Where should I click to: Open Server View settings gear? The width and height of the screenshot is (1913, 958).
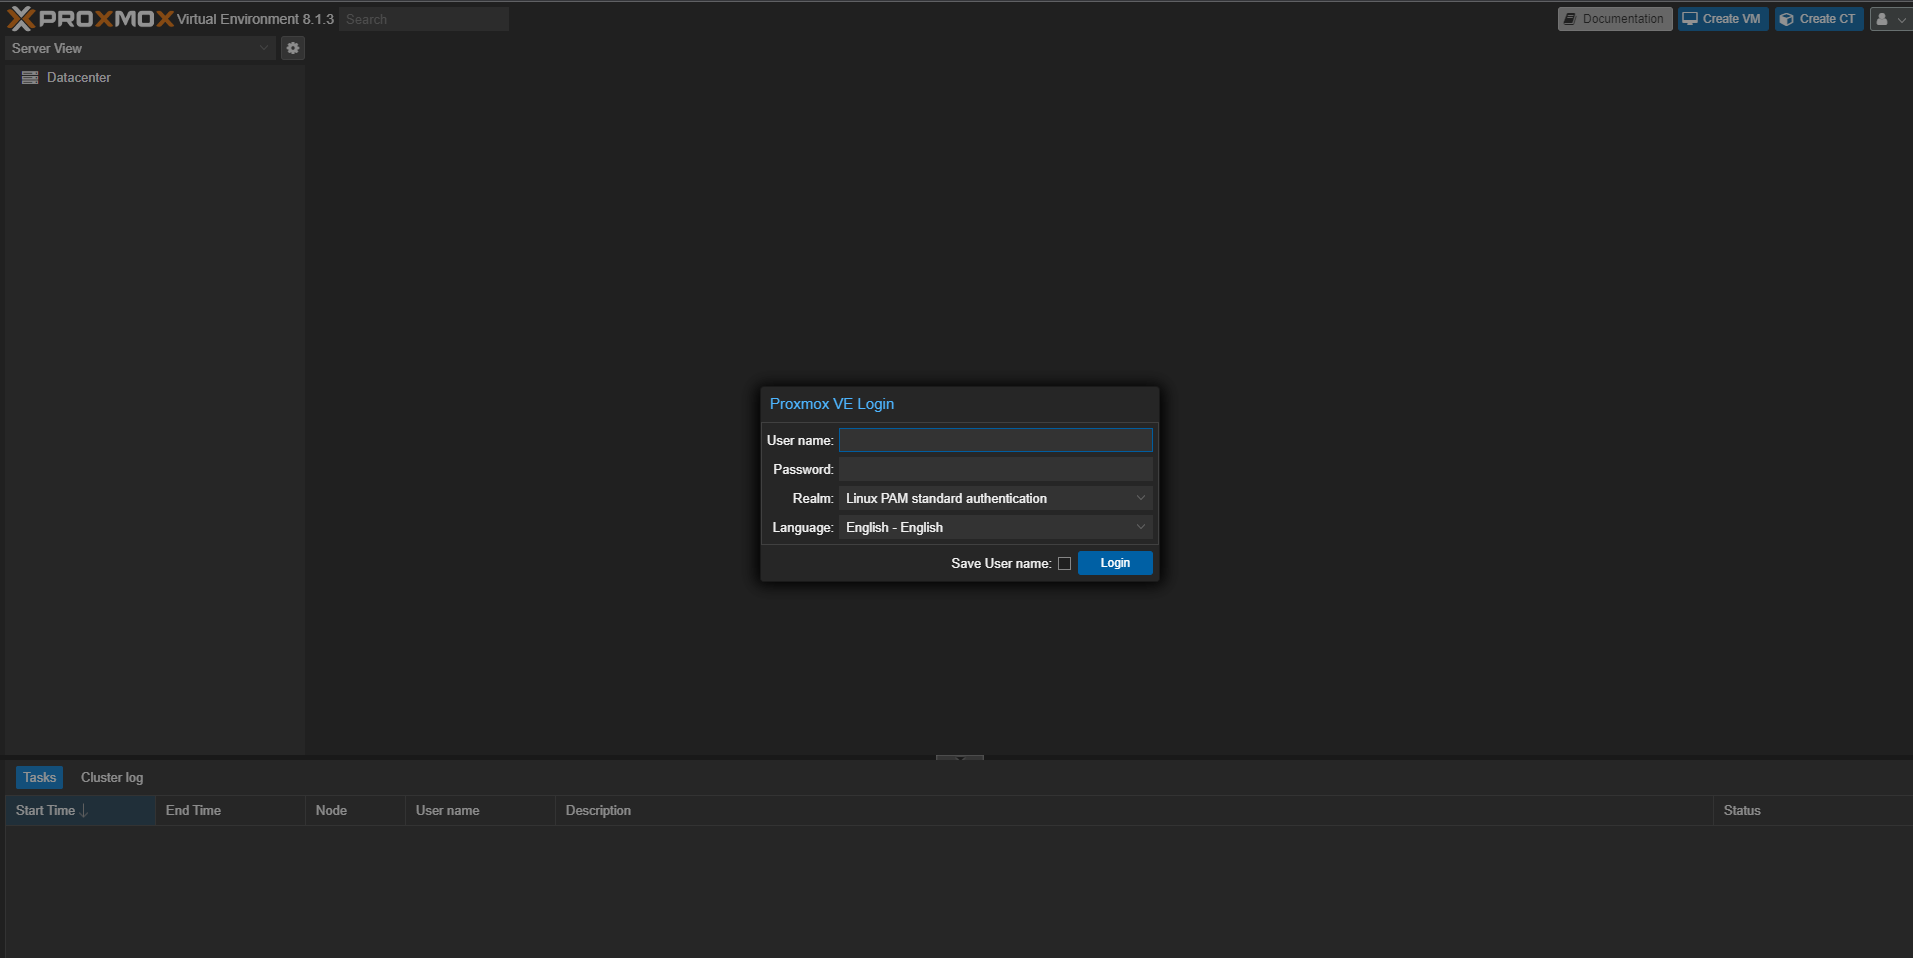tap(293, 48)
